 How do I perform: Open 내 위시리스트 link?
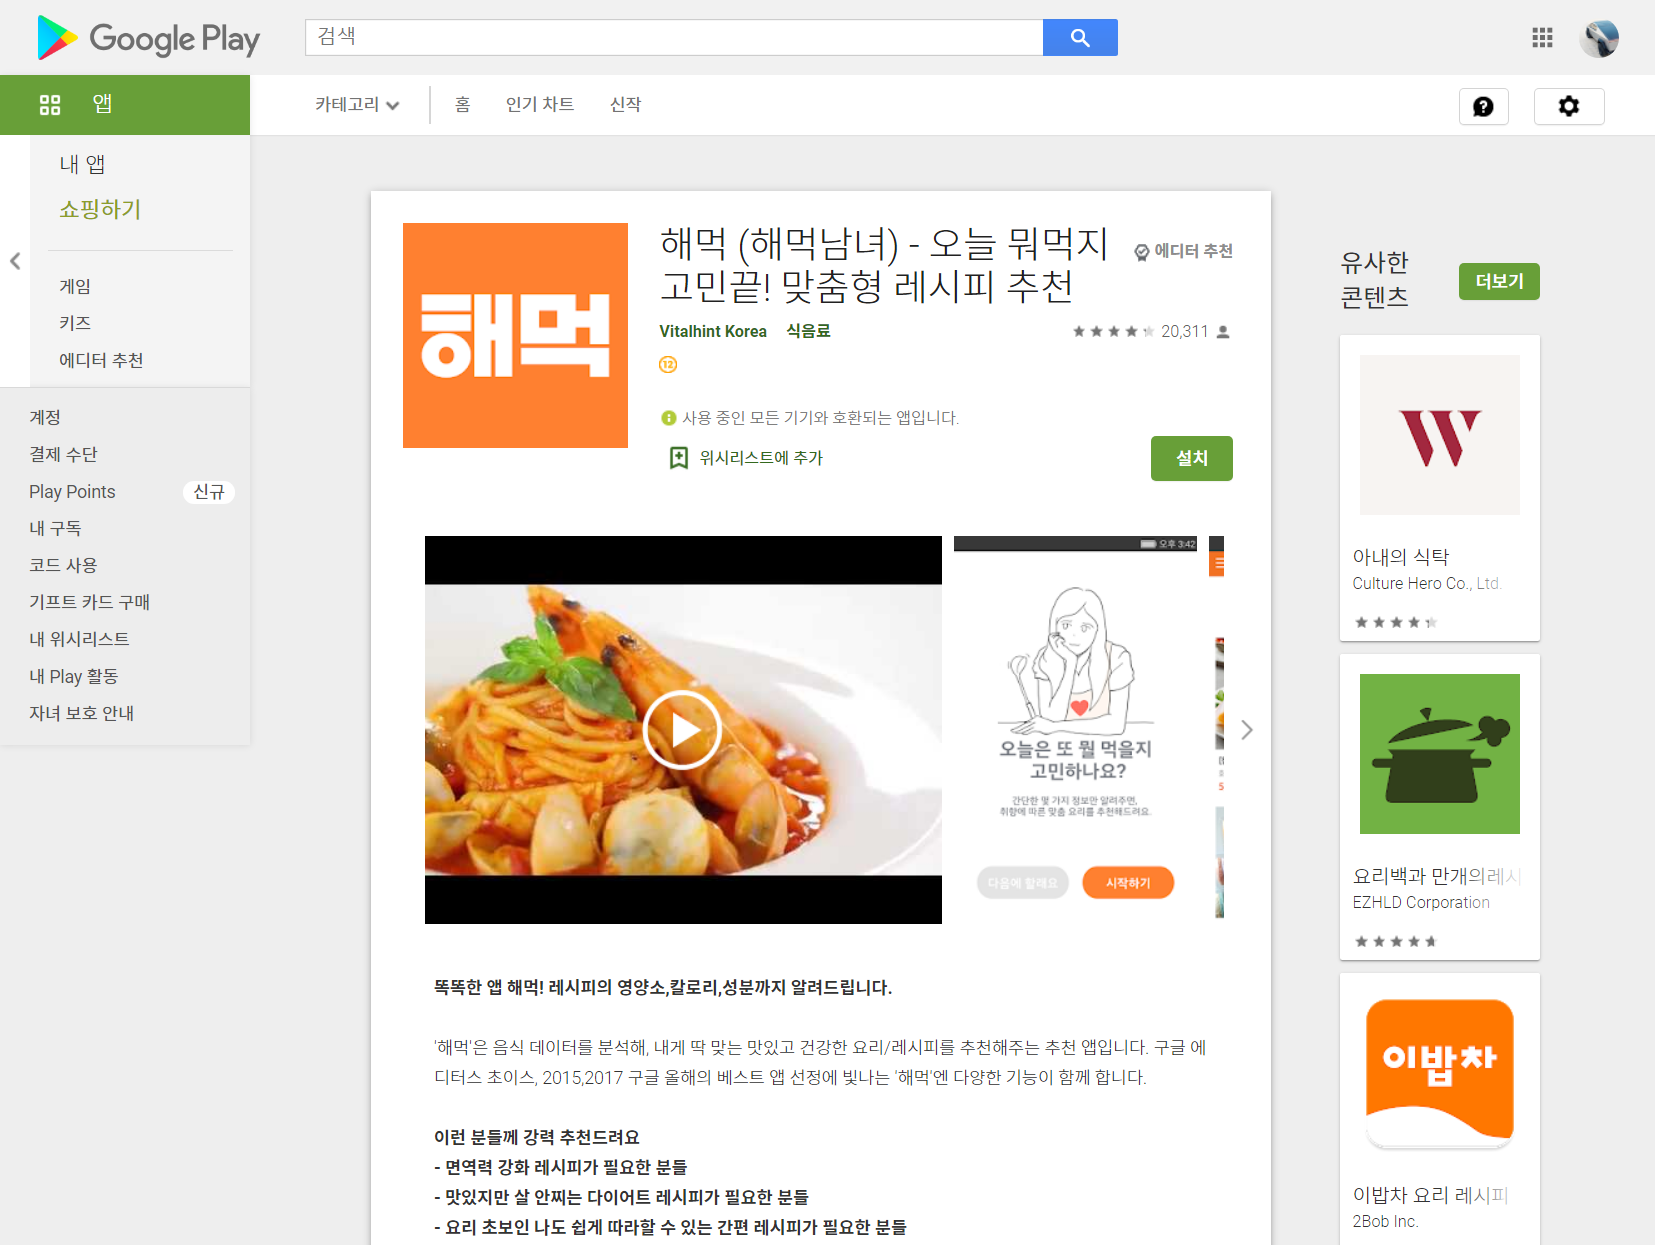(x=79, y=640)
